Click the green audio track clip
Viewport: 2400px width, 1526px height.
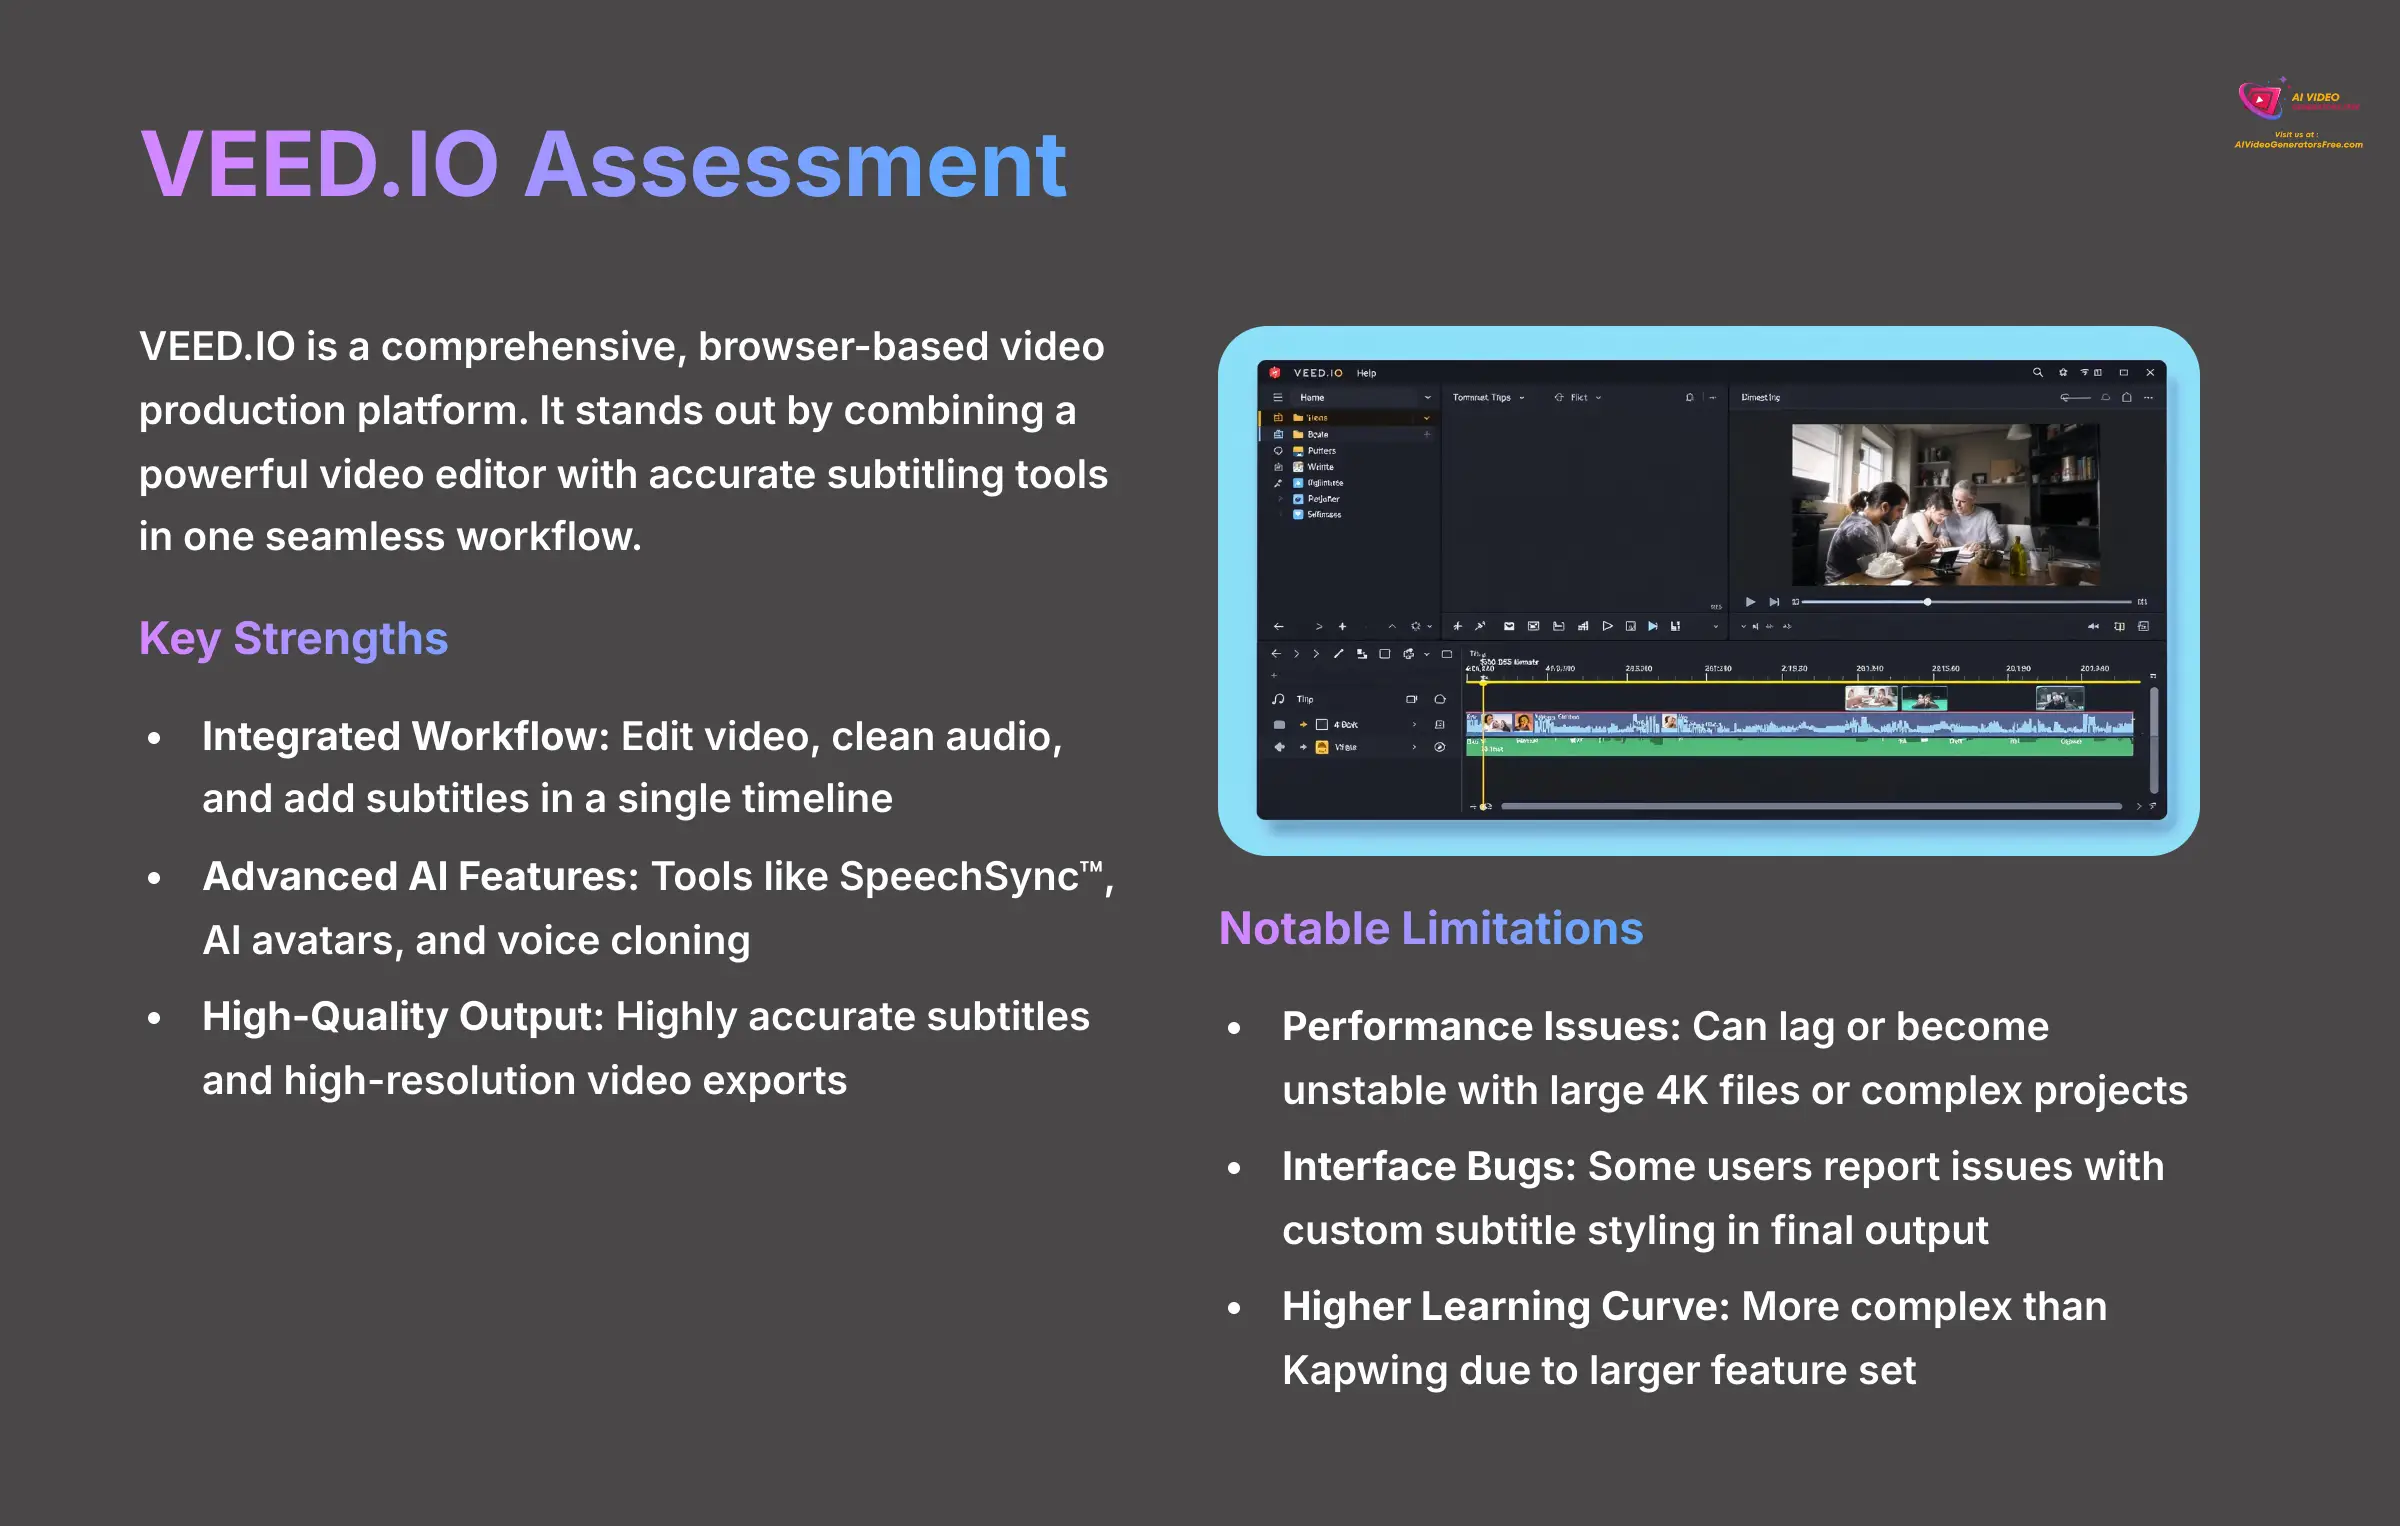(1799, 748)
